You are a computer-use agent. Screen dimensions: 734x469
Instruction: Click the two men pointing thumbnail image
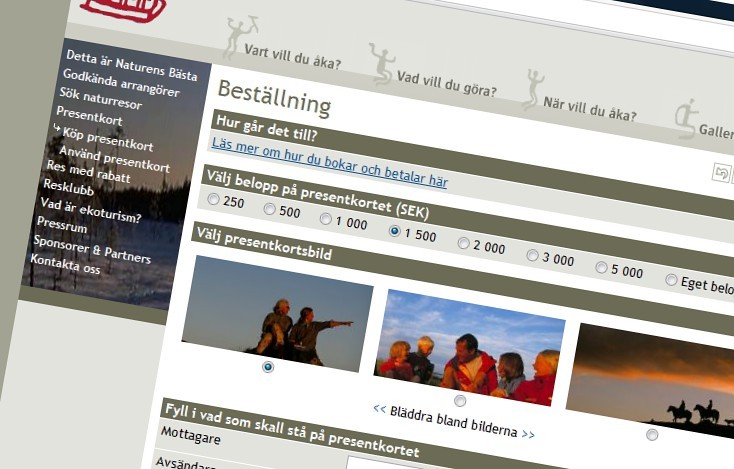coord(277,314)
